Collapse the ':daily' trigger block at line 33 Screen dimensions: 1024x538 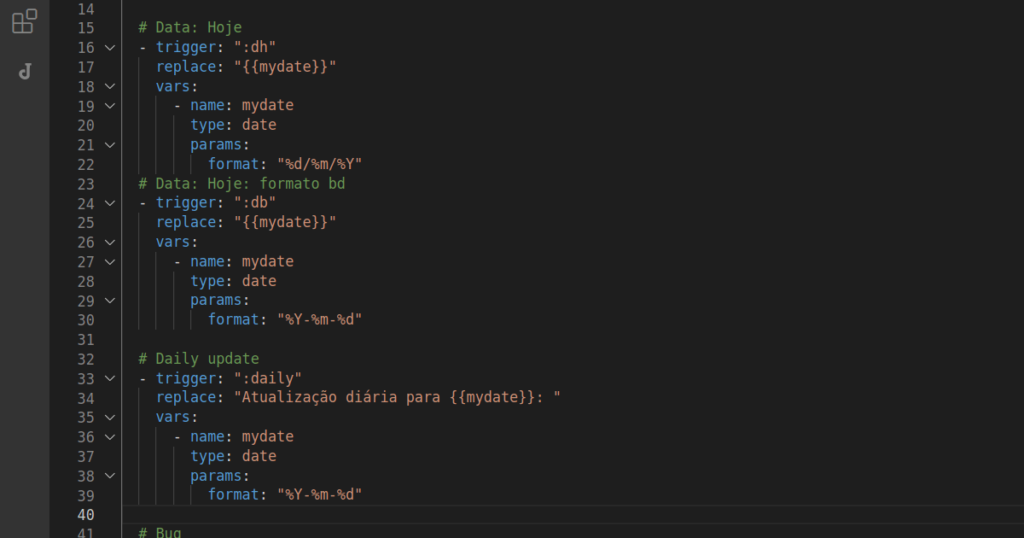point(109,379)
